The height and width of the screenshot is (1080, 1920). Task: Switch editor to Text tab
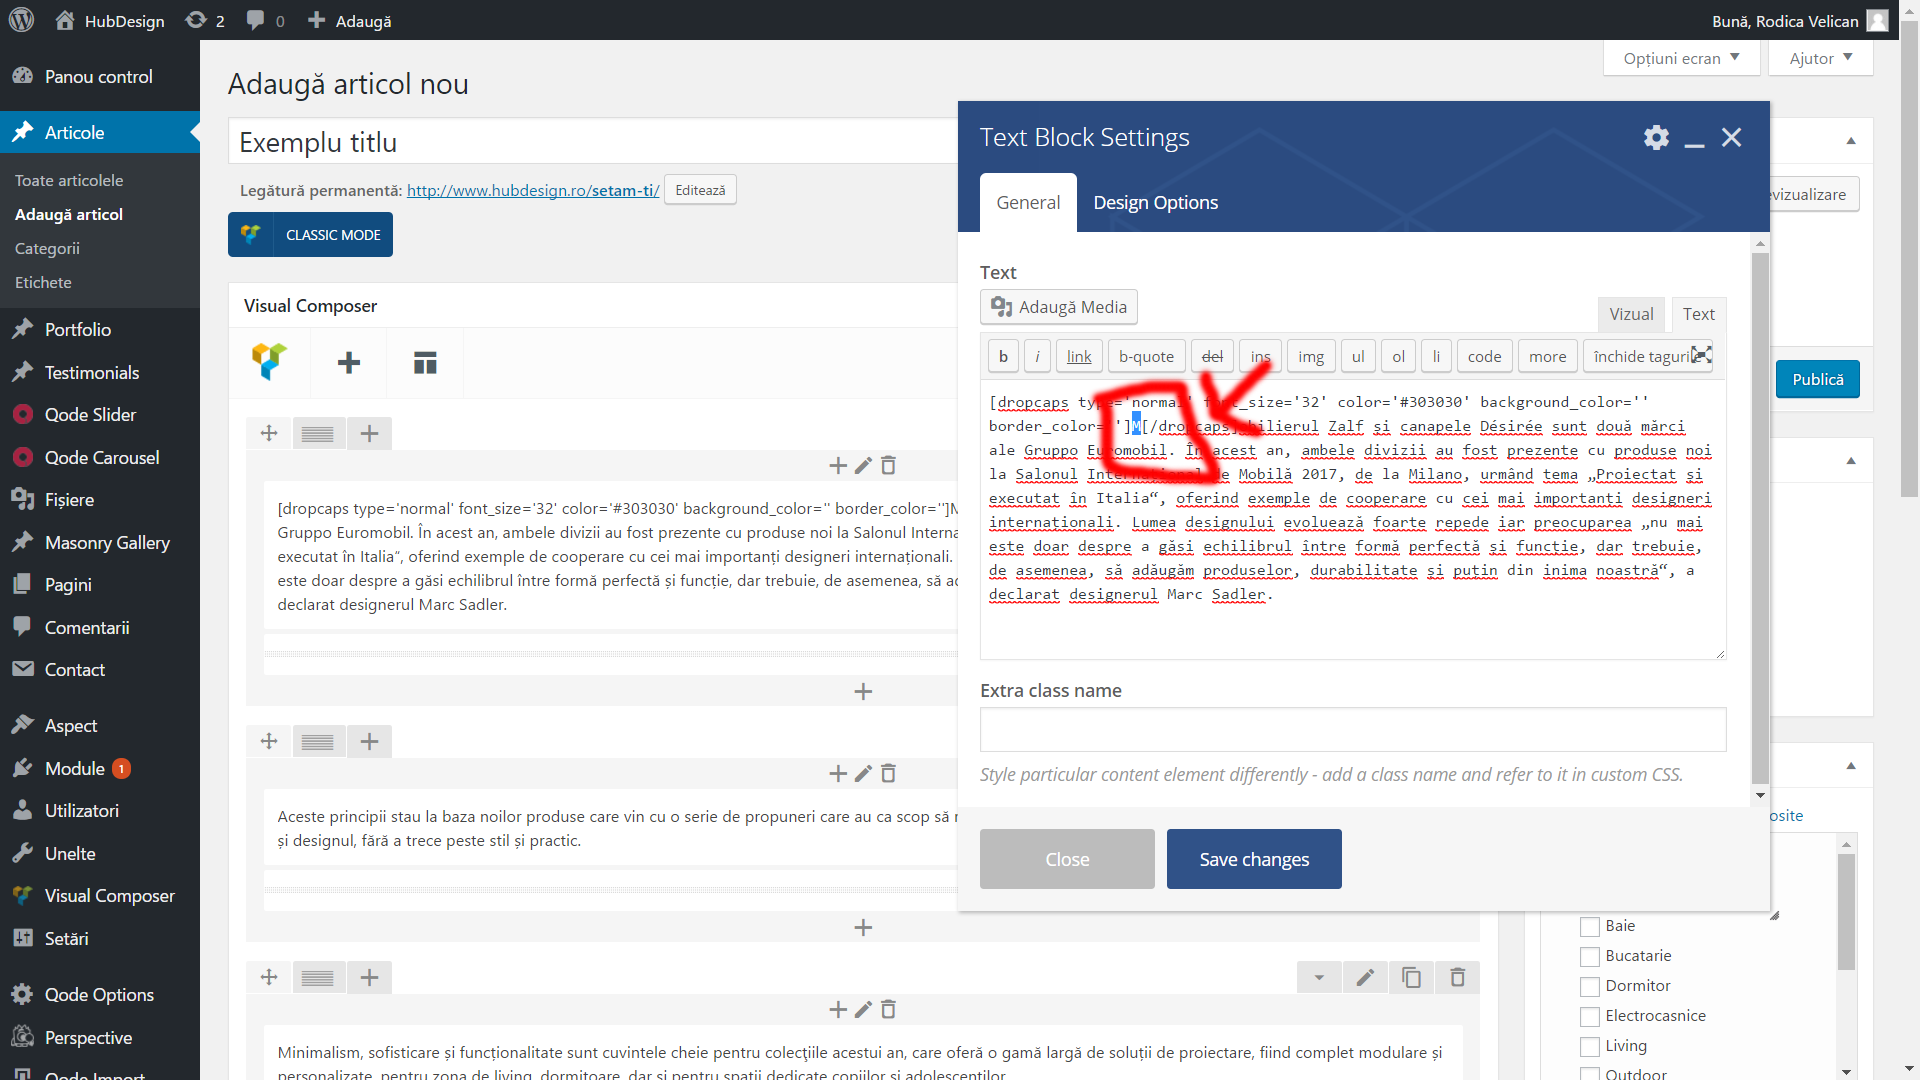click(x=1698, y=314)
